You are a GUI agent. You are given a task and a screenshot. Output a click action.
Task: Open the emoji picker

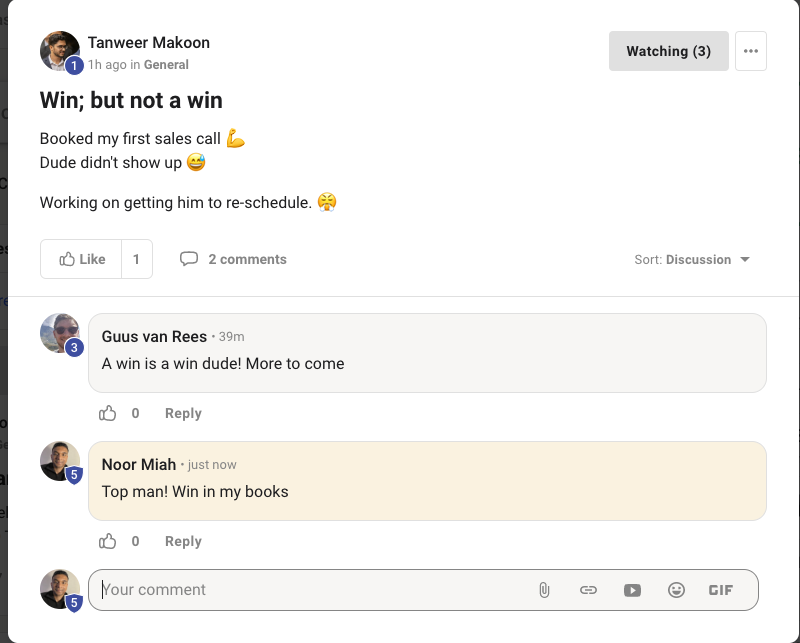tap(677, 590)
